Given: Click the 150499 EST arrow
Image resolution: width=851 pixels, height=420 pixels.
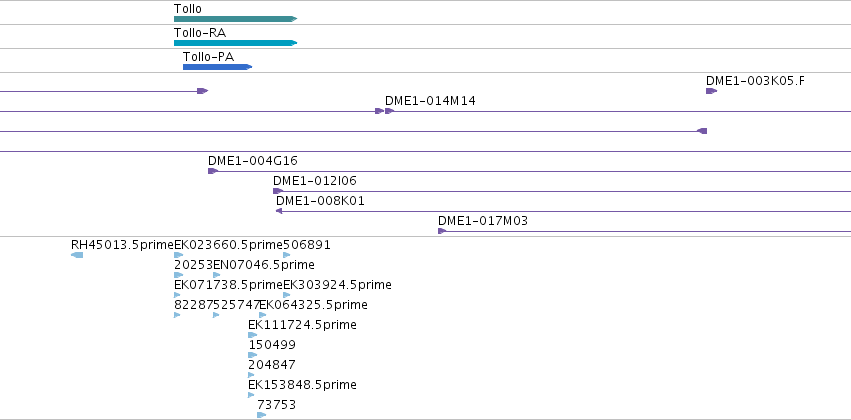Looking at the screenshot, I should click(252, 355).
